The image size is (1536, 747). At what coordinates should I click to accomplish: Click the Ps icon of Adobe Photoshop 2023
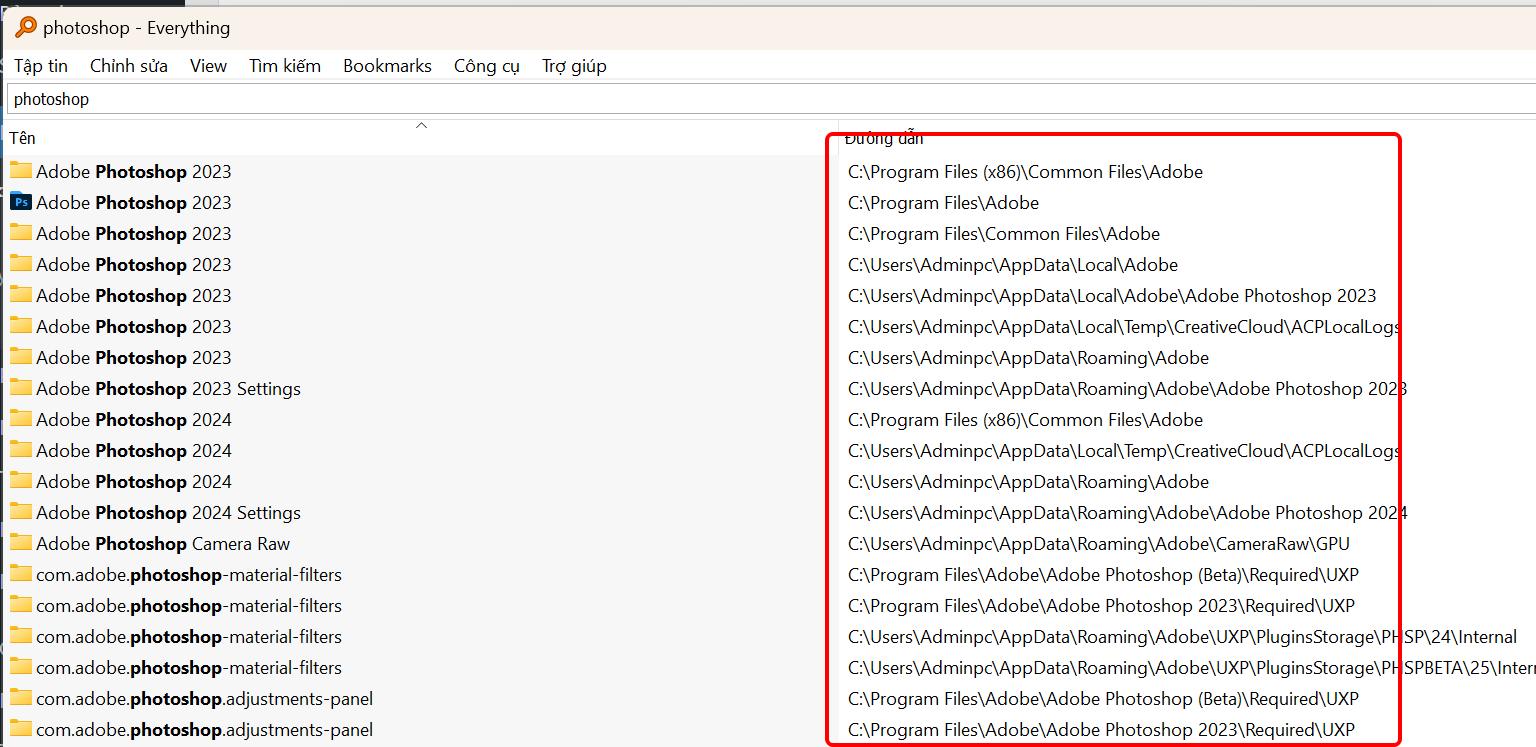tap(21, 202)
